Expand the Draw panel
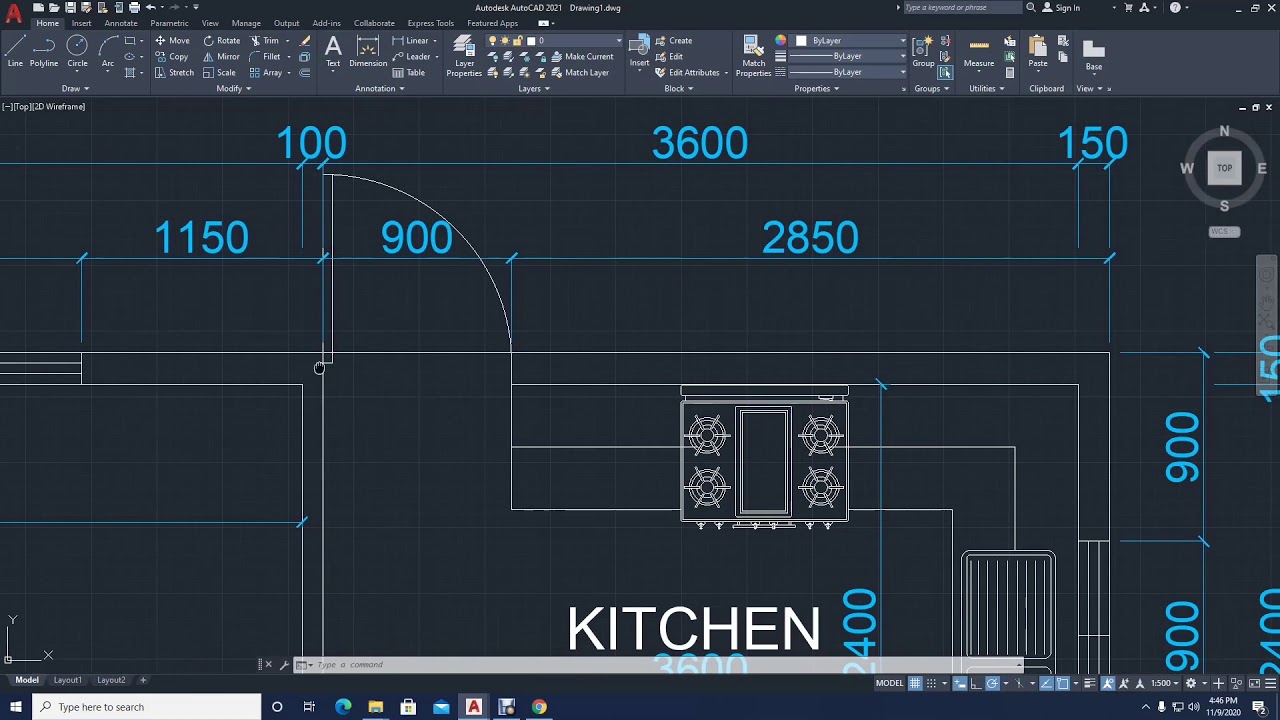Image resolution: width=1280 pixels, height=720 pixels. (75, 88)
